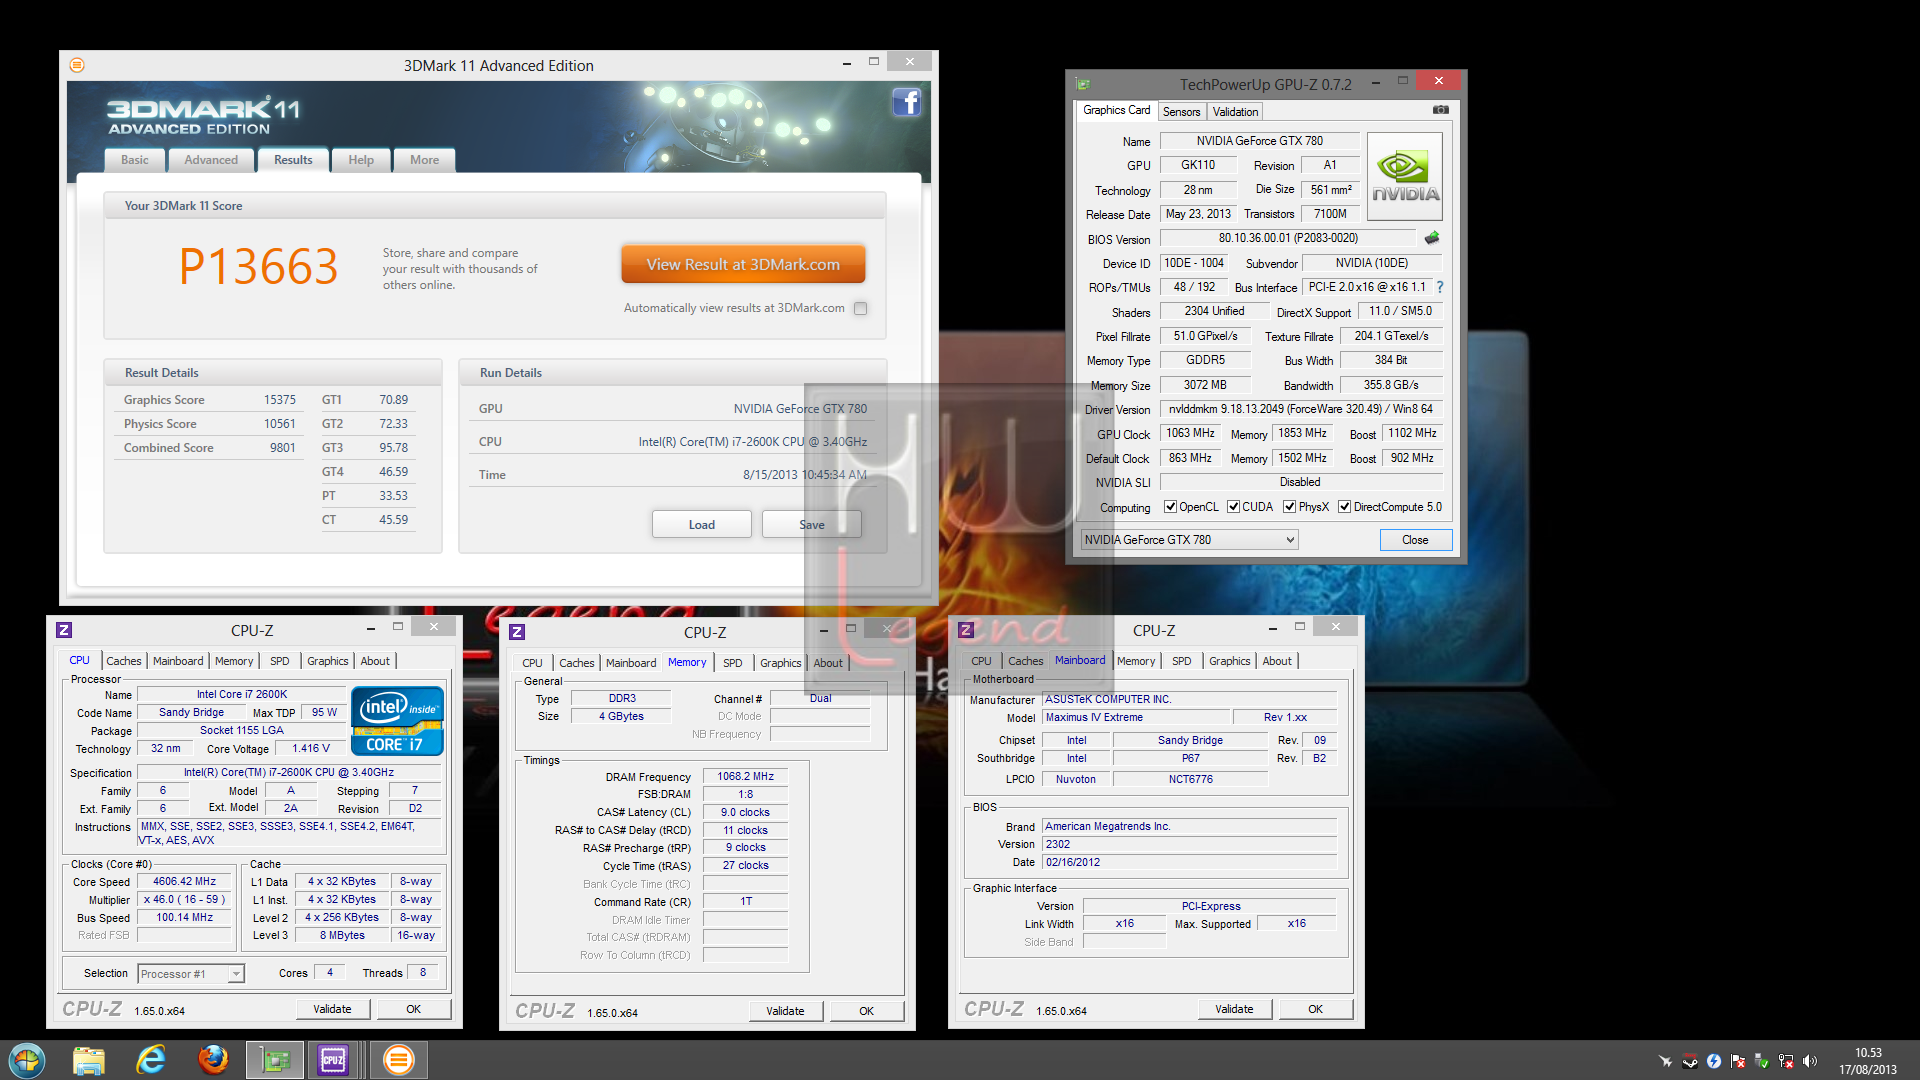
Task: Click the GPU Clock value 1063 MHz
Action: tap(1190, 433)
